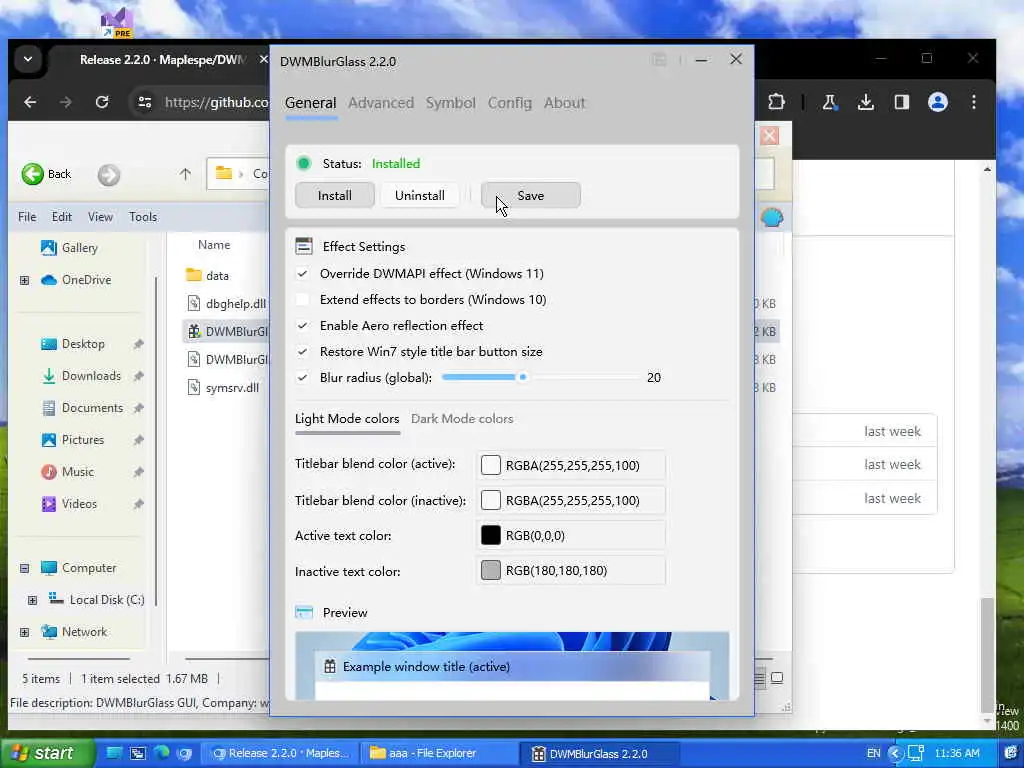
Task: Pick inactive titlebar blend color swatch
Action: coord(490,500)
